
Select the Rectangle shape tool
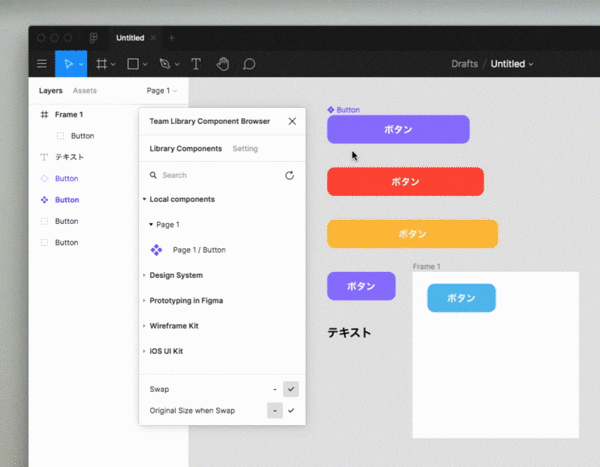pyautogui.click(x=133, y=64)
